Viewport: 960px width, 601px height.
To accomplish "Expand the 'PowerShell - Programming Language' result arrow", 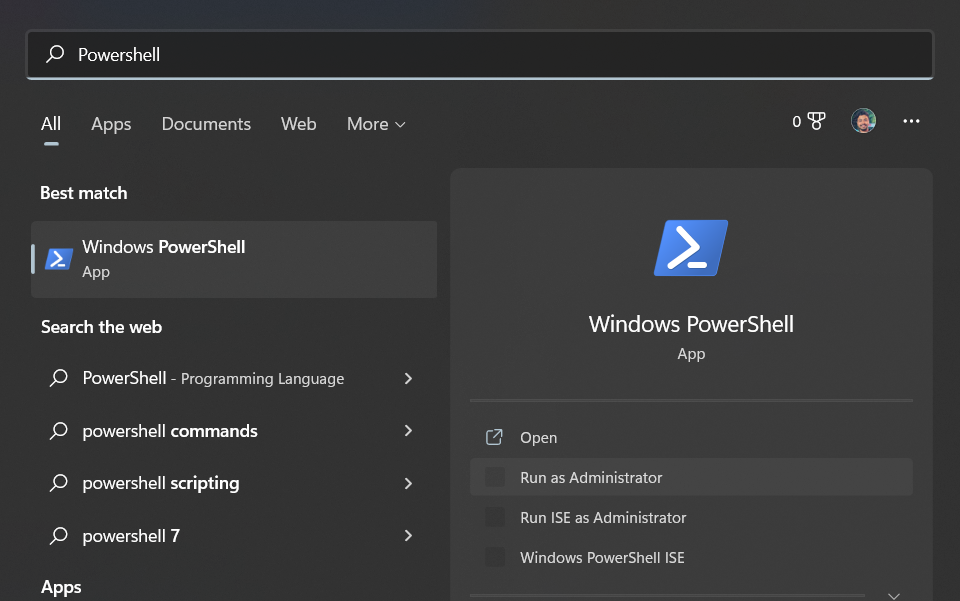I will pos(408,378).
